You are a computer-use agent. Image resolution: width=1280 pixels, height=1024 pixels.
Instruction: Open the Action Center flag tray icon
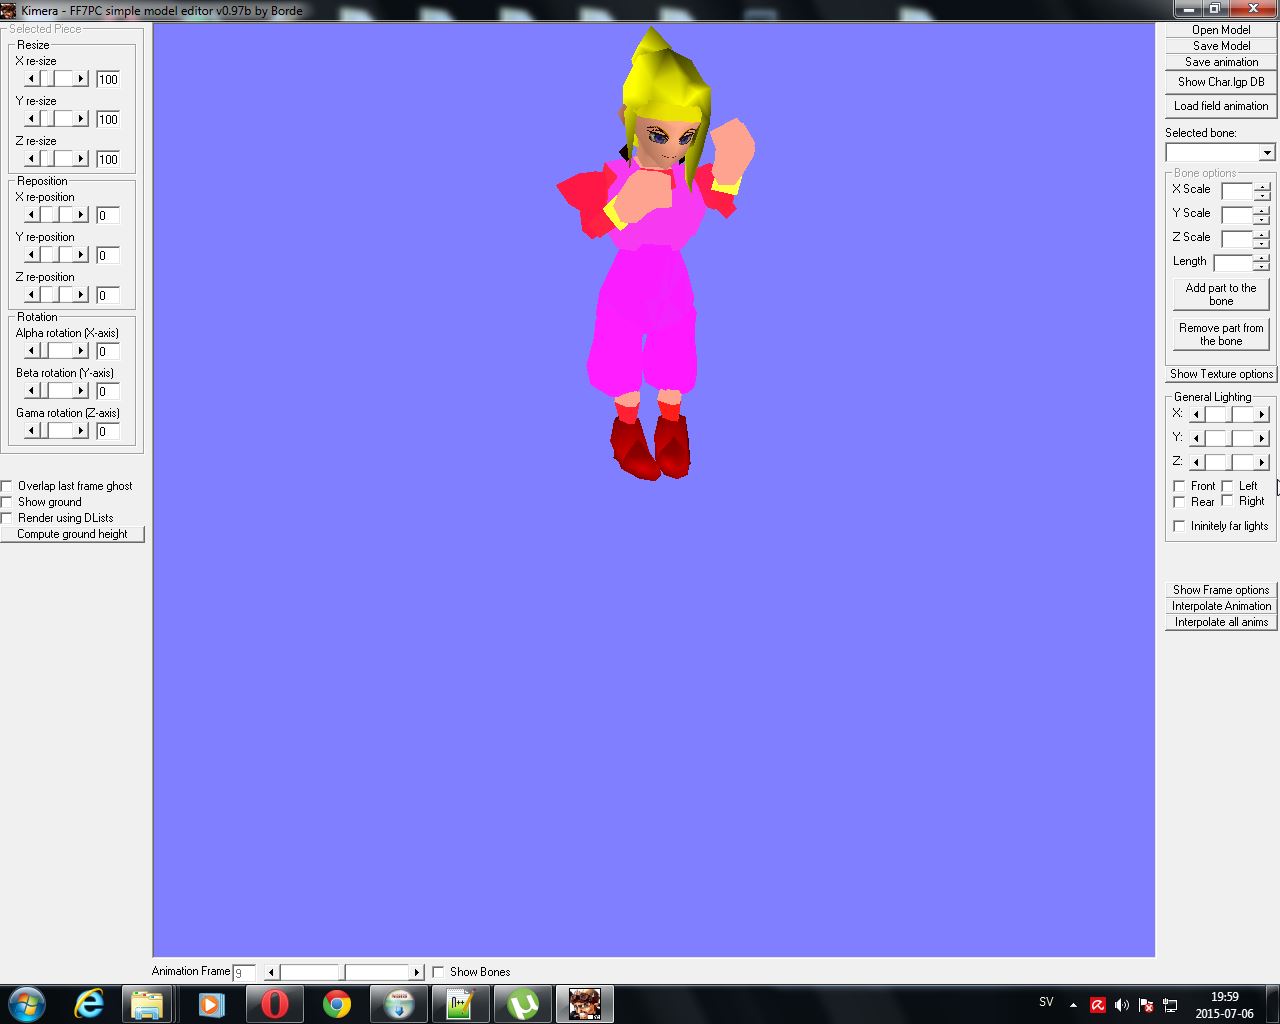coord(1146,1005)
